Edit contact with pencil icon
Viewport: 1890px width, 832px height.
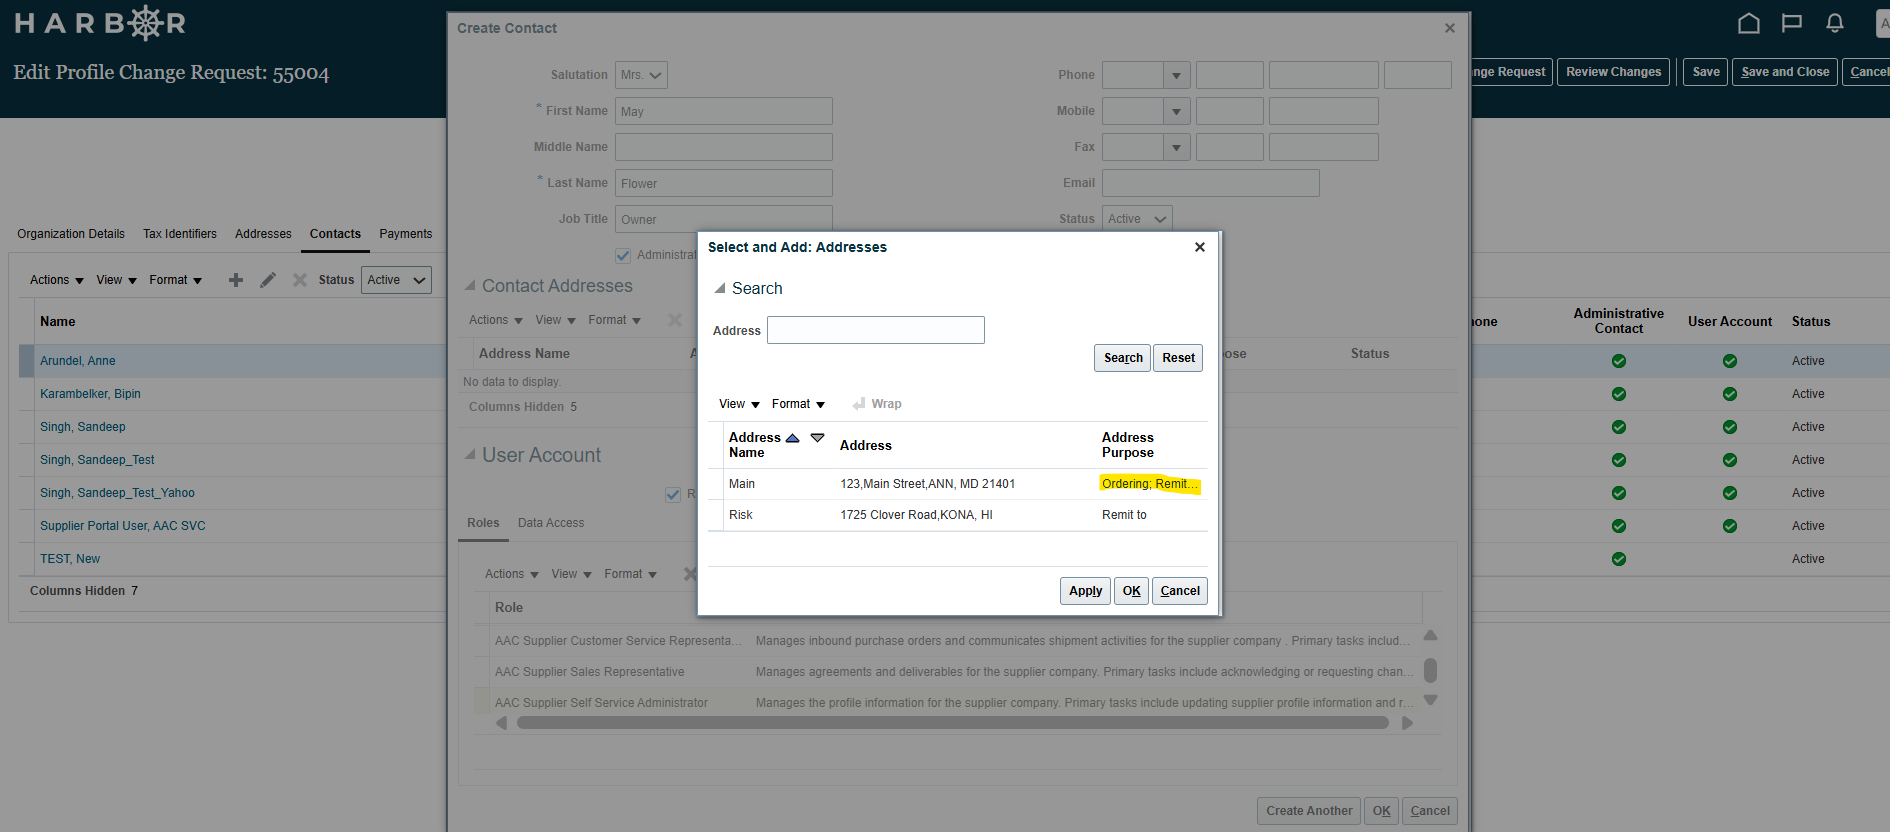(x=267, y=280)
